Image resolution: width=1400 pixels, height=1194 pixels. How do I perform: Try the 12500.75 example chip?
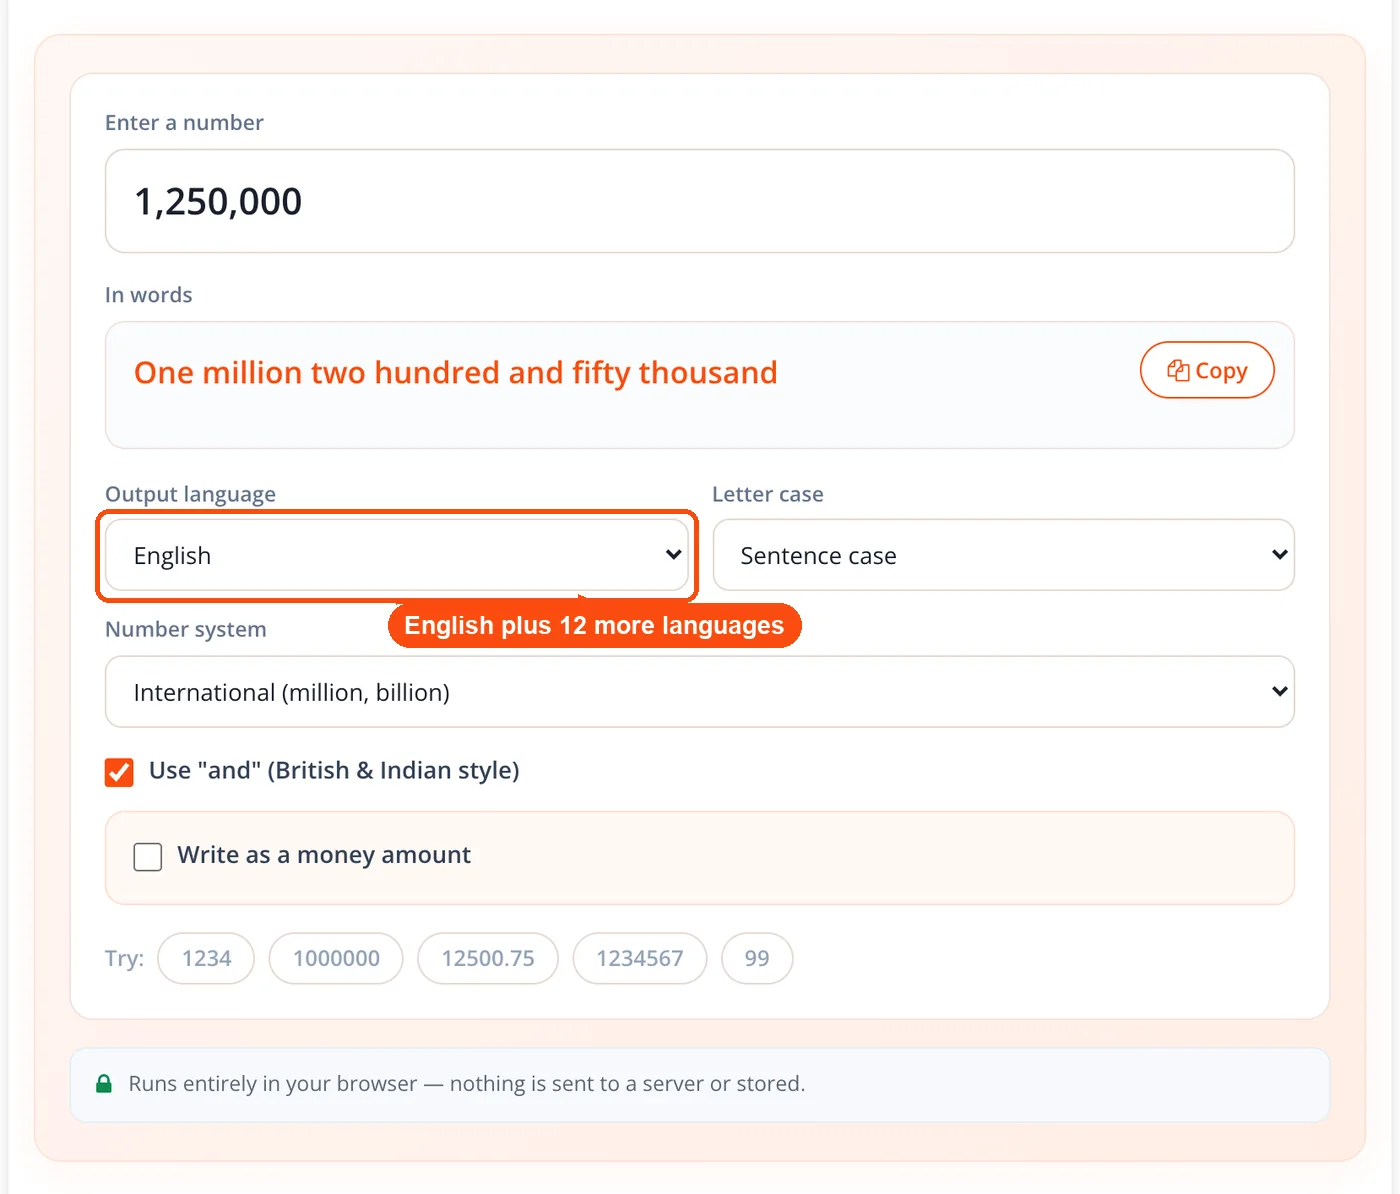click(x=488, y=958)
